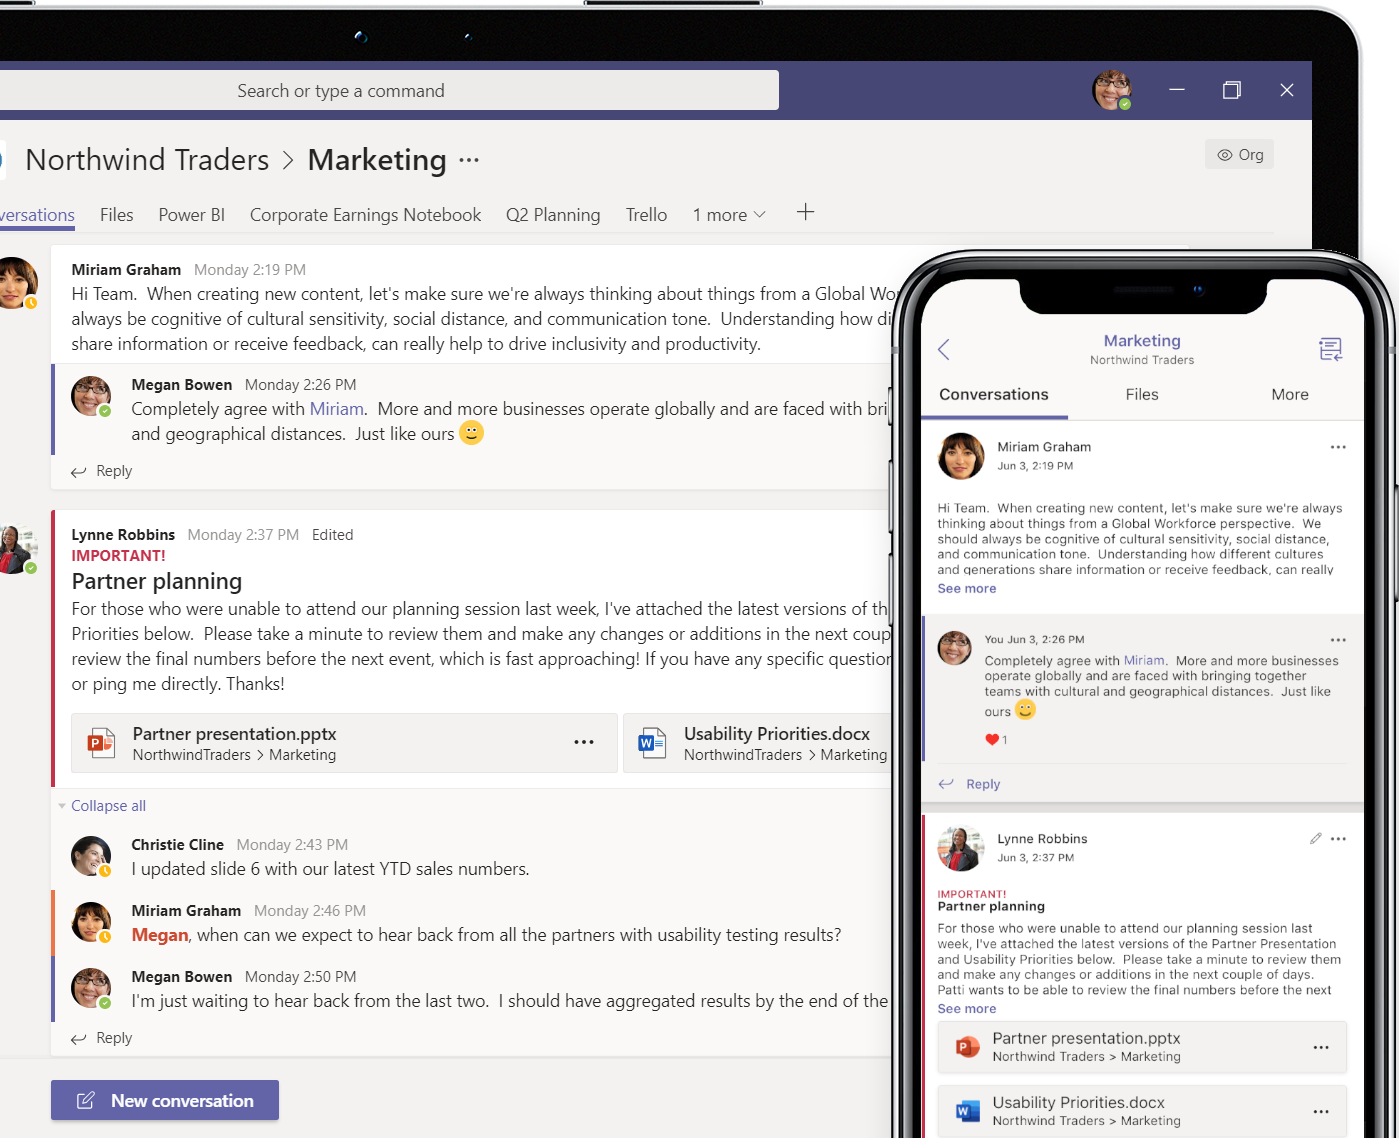Screen dimensions: 1399x1138
Task: Open options for the 'You' reply on phone
Action: point(1338,640)
